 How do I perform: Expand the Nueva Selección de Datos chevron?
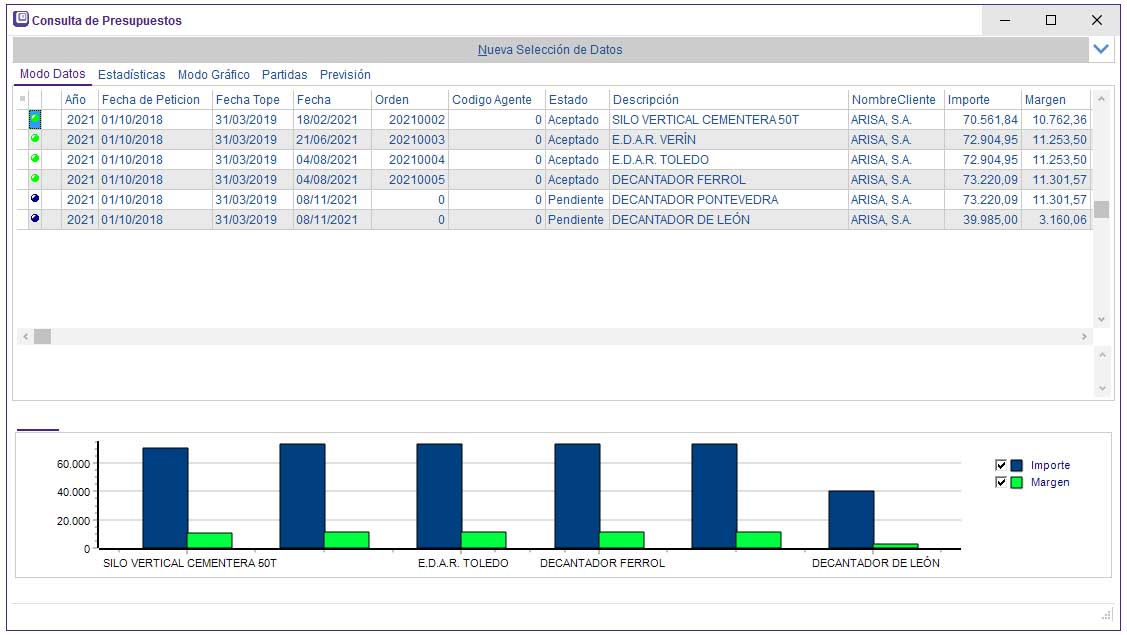(1101, 49)
